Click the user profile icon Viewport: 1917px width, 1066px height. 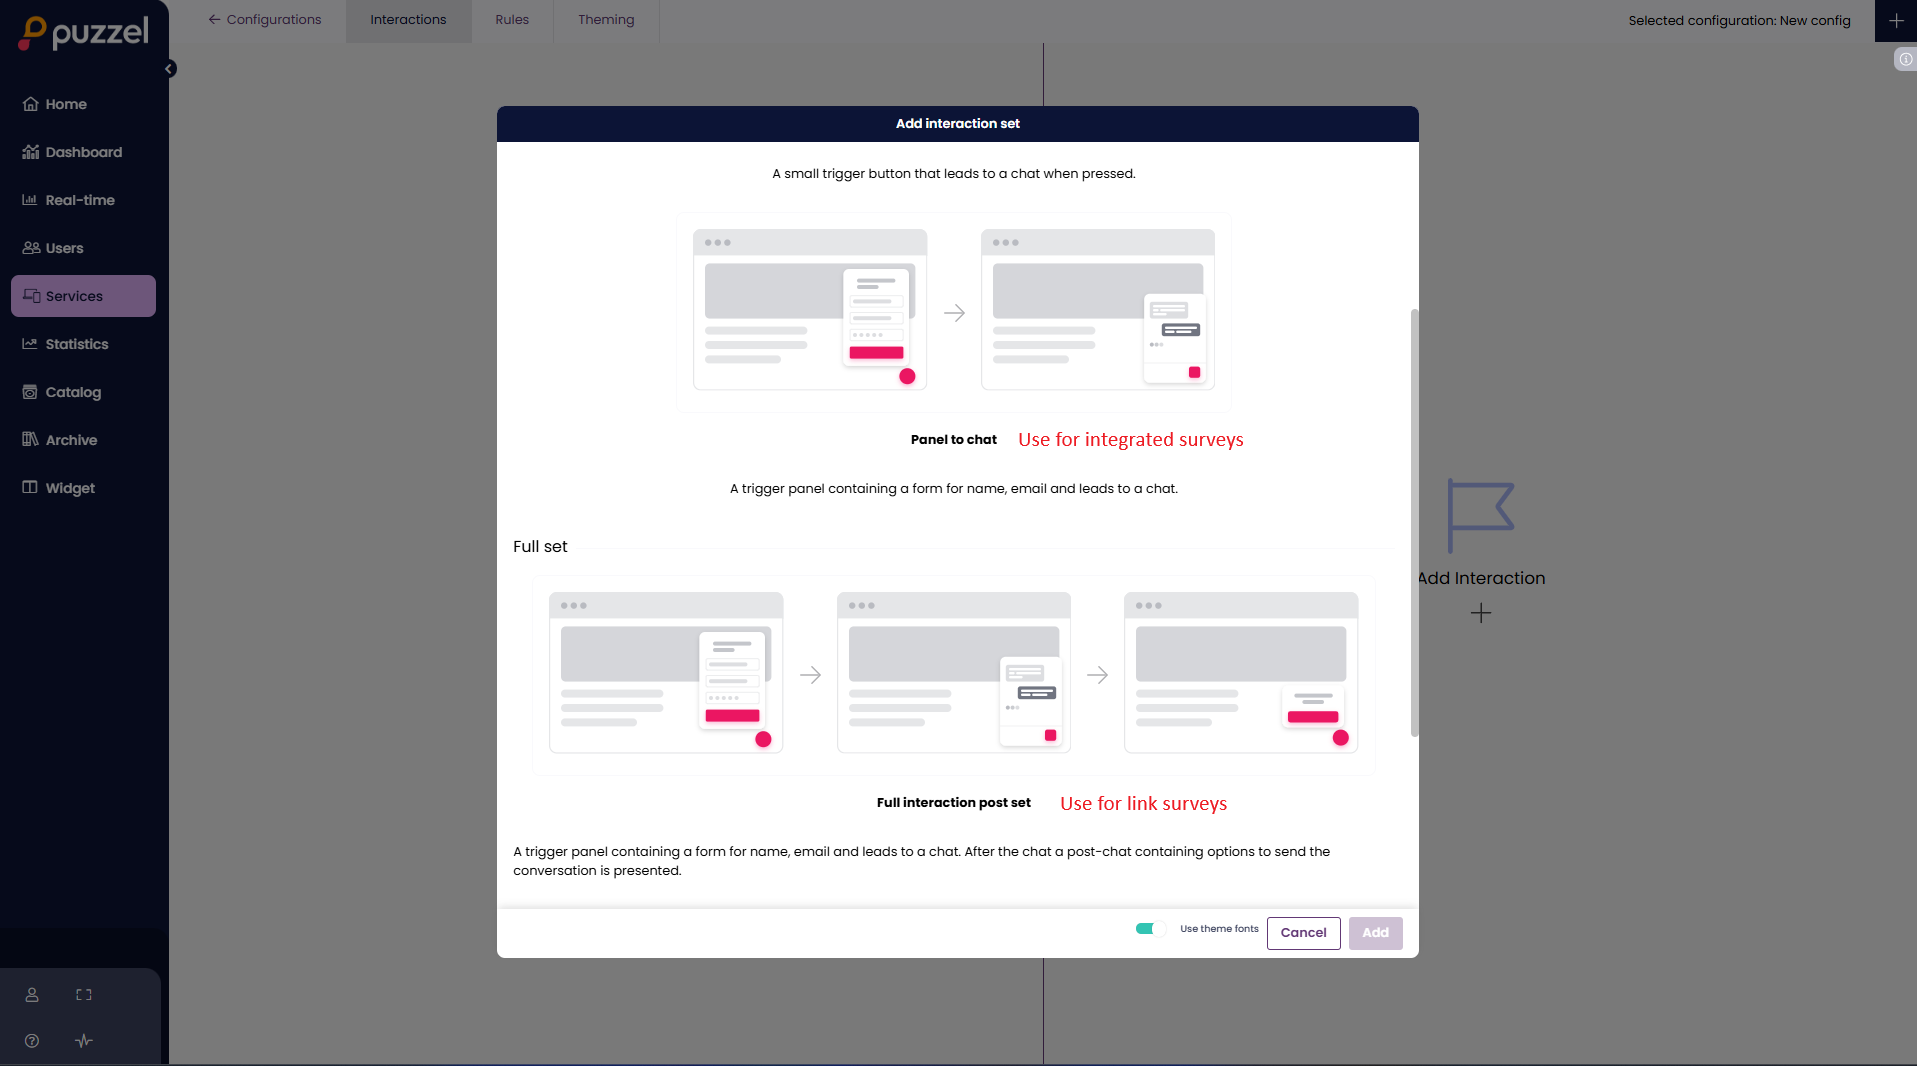coord(32,995)
